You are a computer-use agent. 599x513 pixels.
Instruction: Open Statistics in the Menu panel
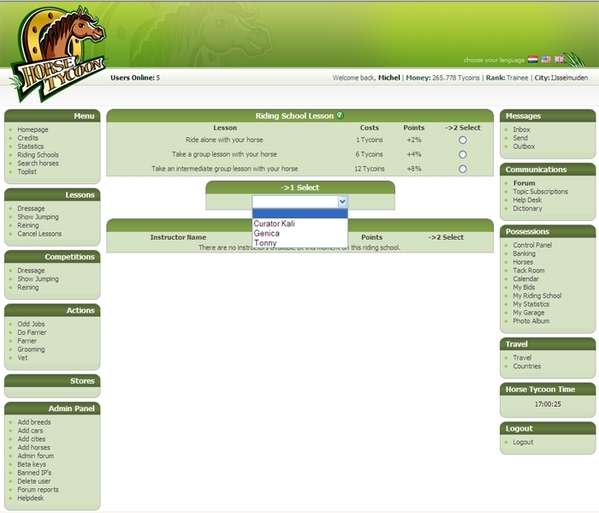click(30, 146)
